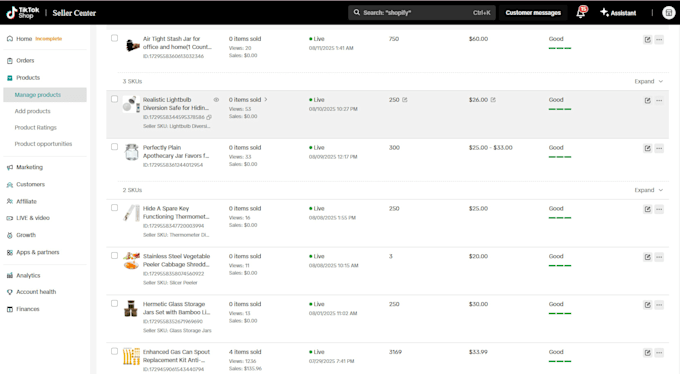The height and width of the screenshot is (374, 680).
Task: Click the Marketing megaphone icon
Action: [10, 167]
